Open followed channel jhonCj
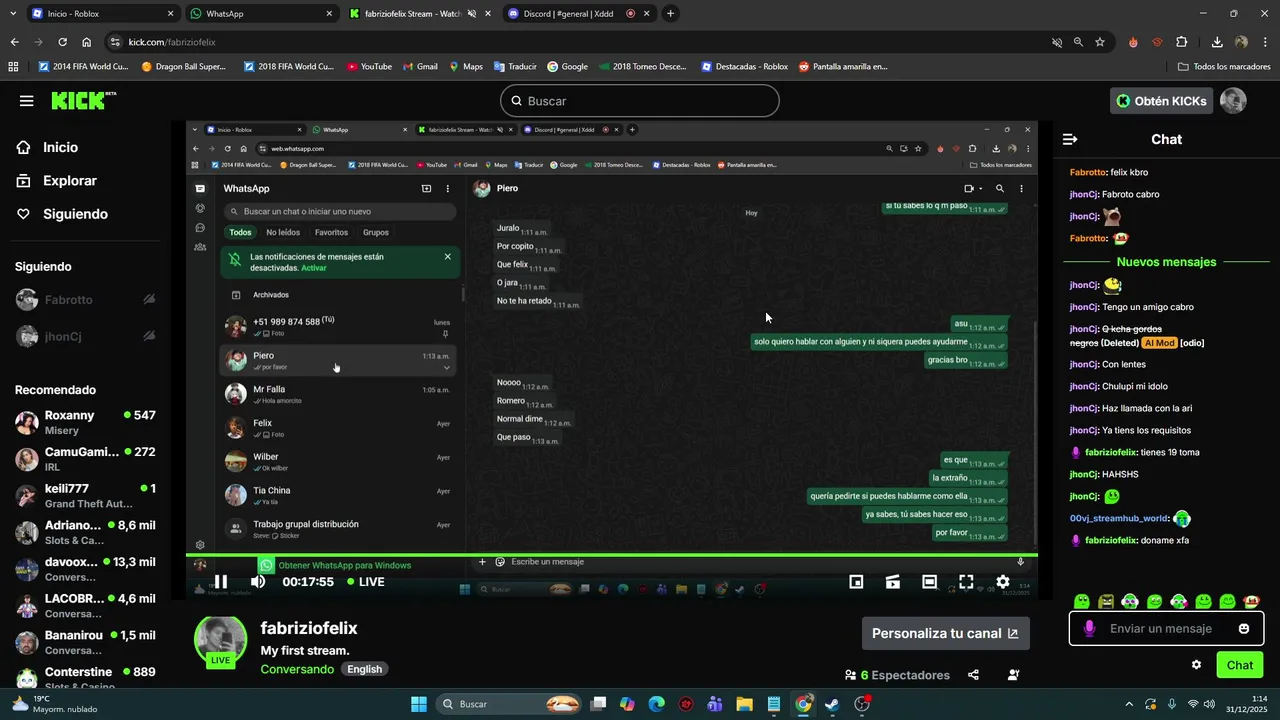 point(85,336)
